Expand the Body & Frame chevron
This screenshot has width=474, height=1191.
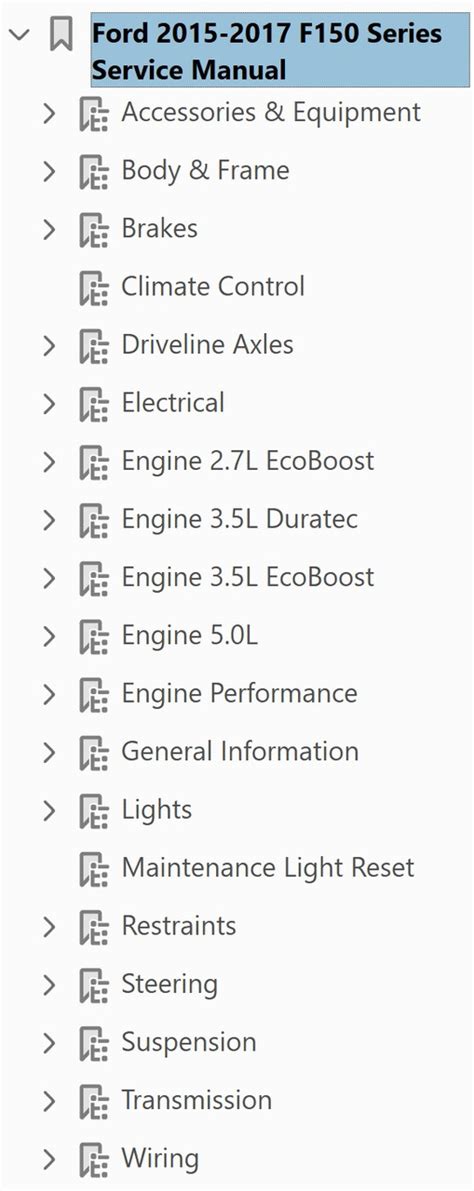[x=49, y=171]
